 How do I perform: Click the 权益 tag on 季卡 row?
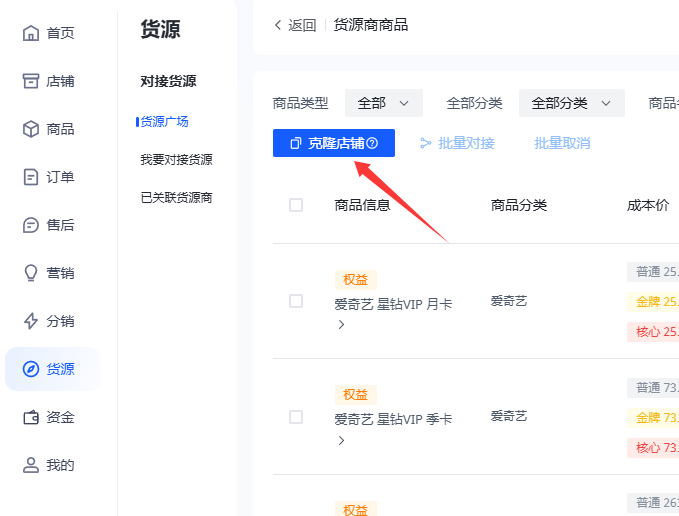click(356, 395)
